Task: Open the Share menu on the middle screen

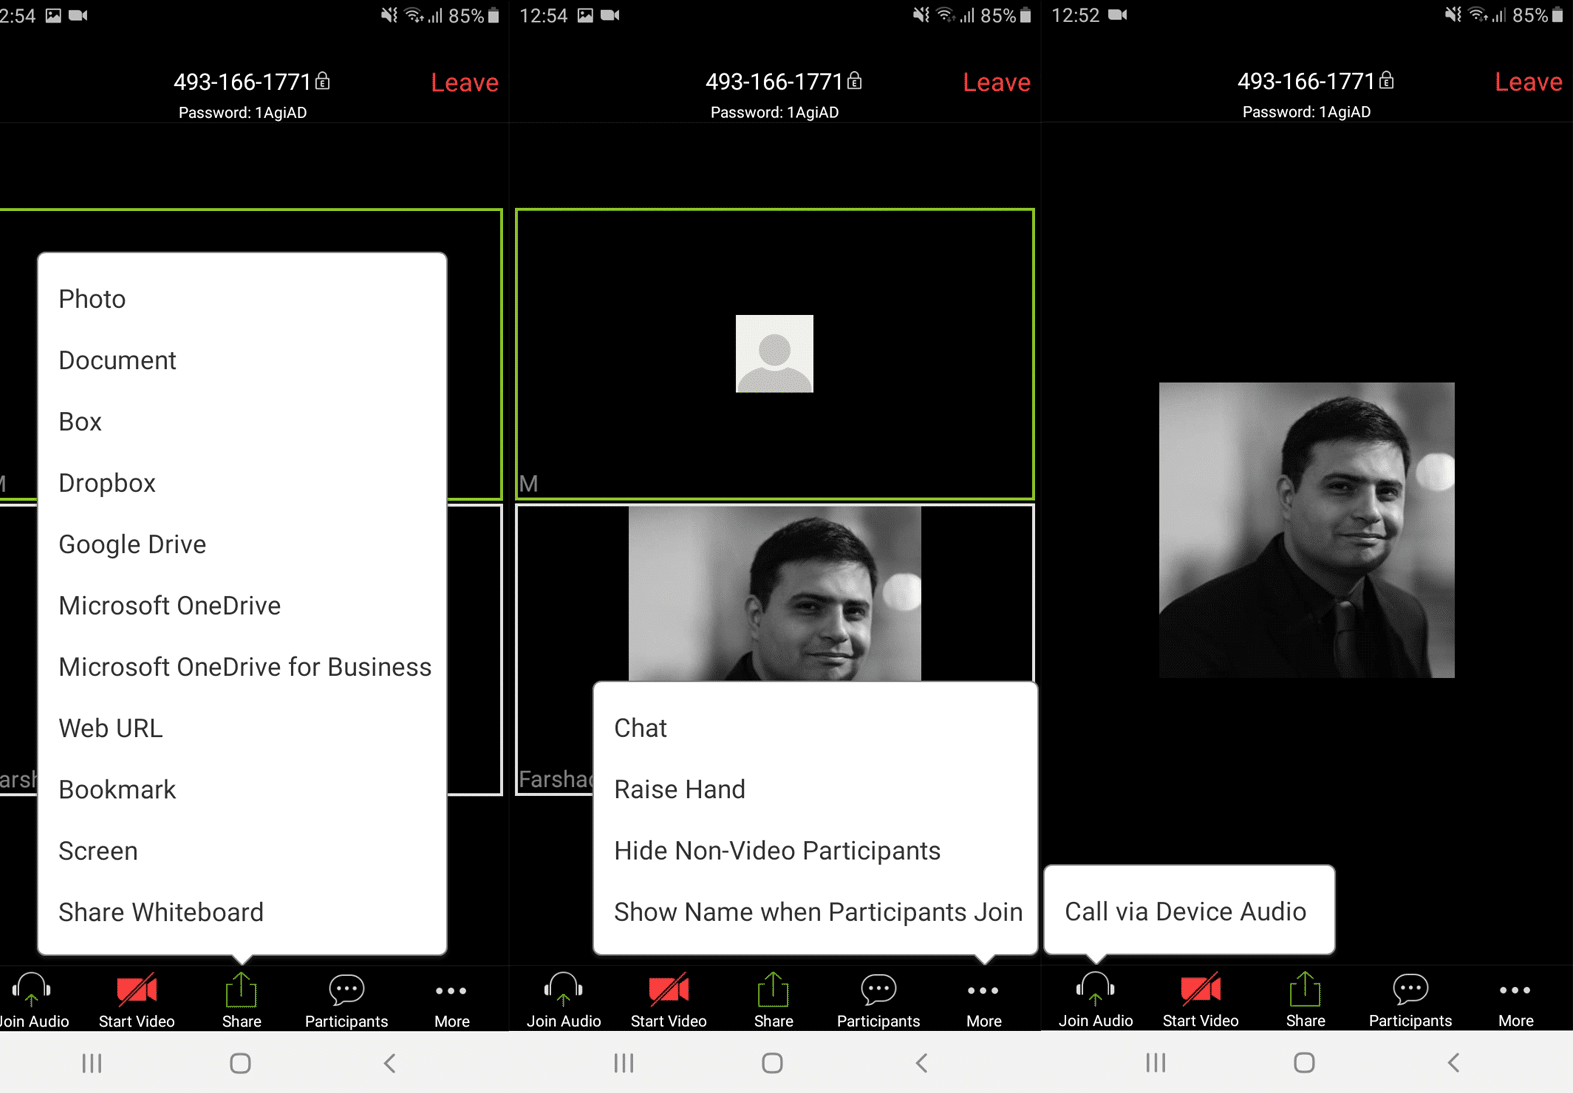Action: pos(773,999)
